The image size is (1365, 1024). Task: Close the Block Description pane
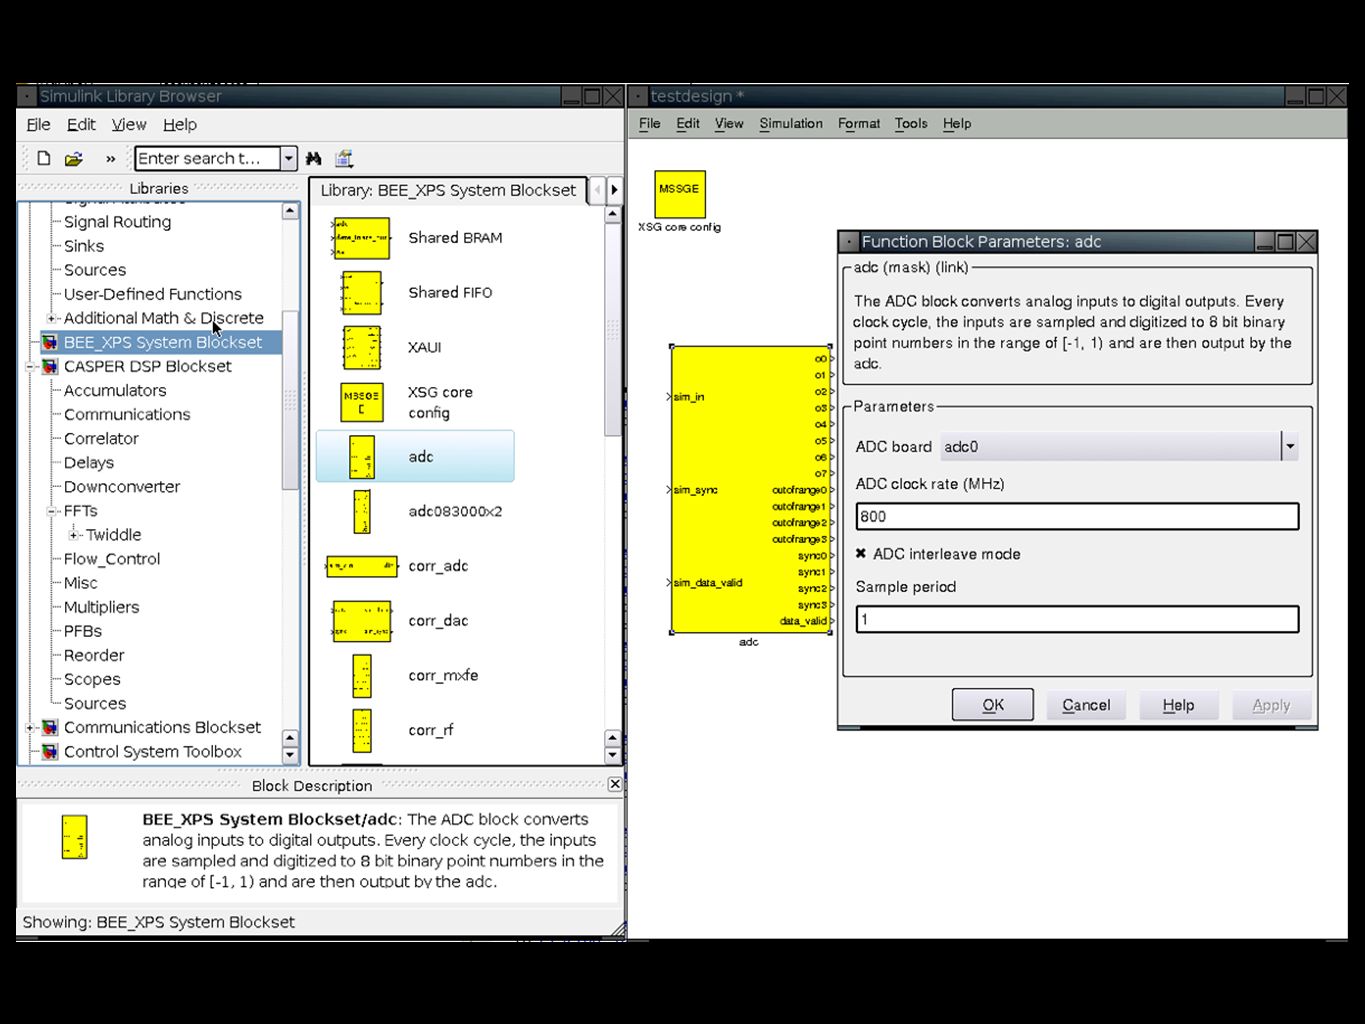[x=614, y=784]
